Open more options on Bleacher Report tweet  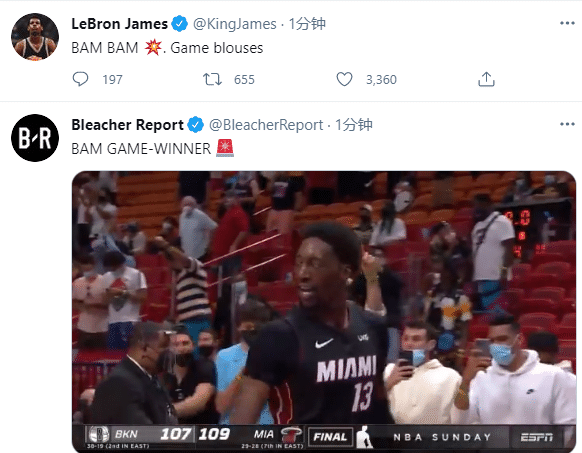(x=567, y=124)
